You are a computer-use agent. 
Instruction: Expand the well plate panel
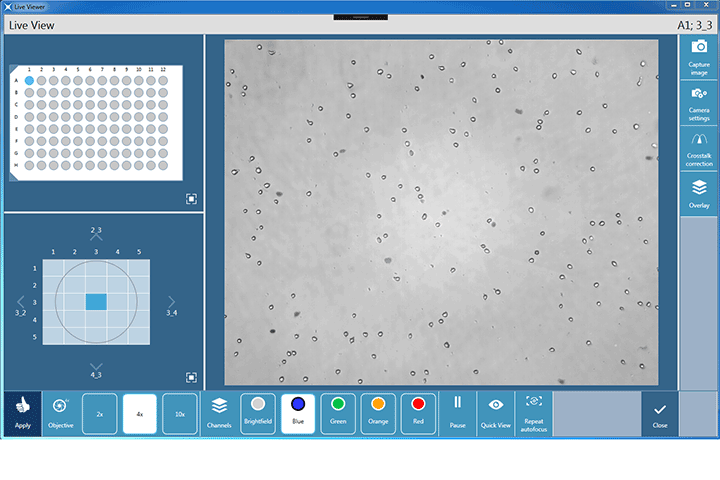[x=191, y=199]
